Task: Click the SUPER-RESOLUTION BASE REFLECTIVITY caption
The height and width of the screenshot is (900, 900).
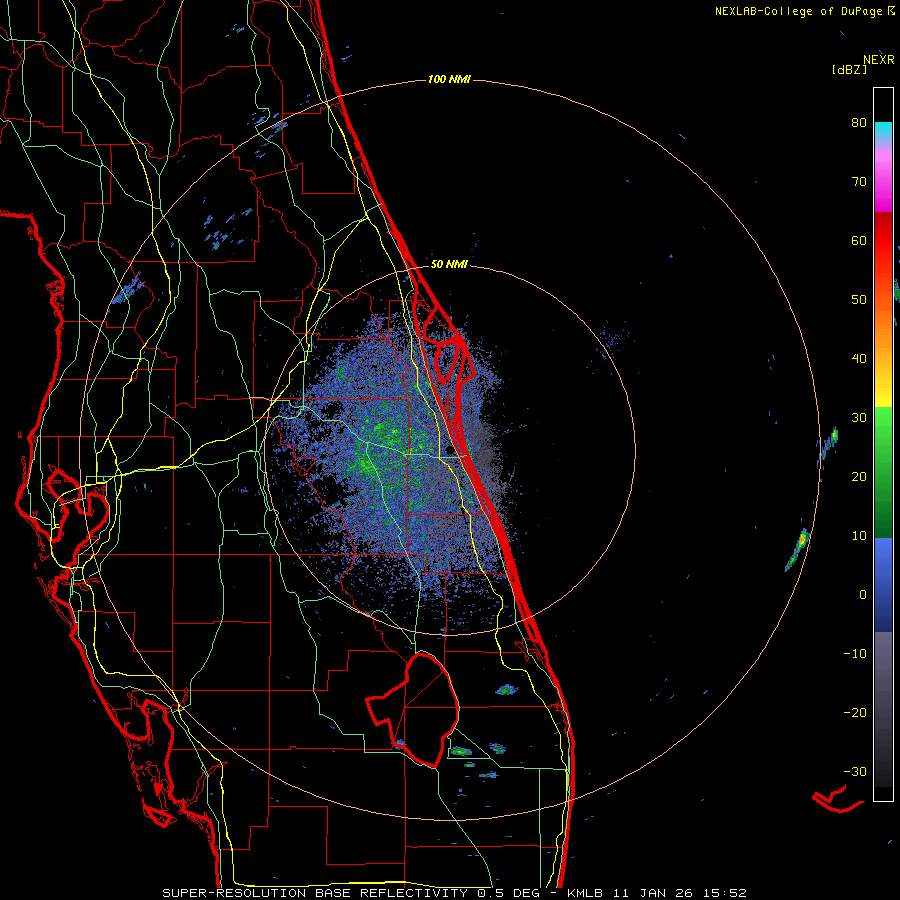Action: pyautogui.click(x=315, y=893)
